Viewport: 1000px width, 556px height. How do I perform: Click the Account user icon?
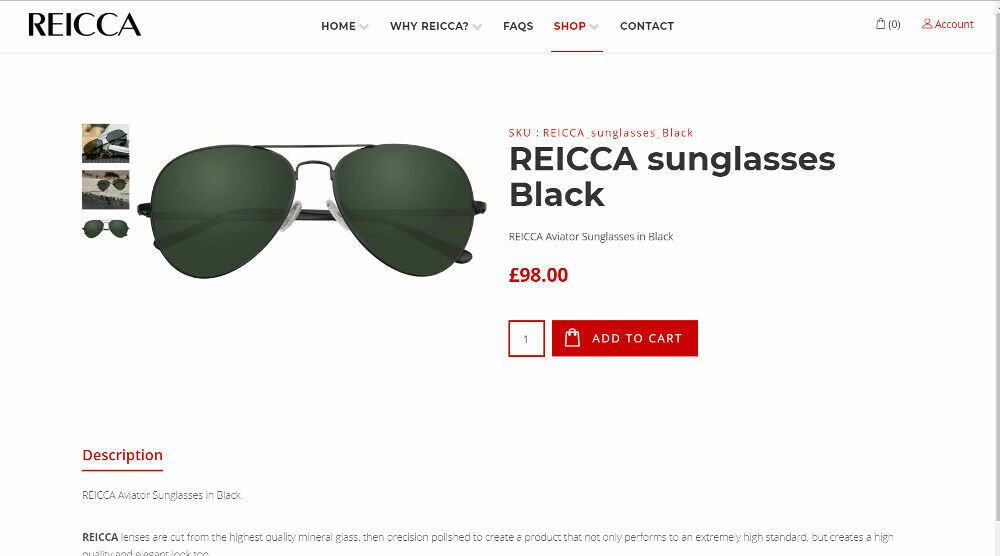pos(927,24)
